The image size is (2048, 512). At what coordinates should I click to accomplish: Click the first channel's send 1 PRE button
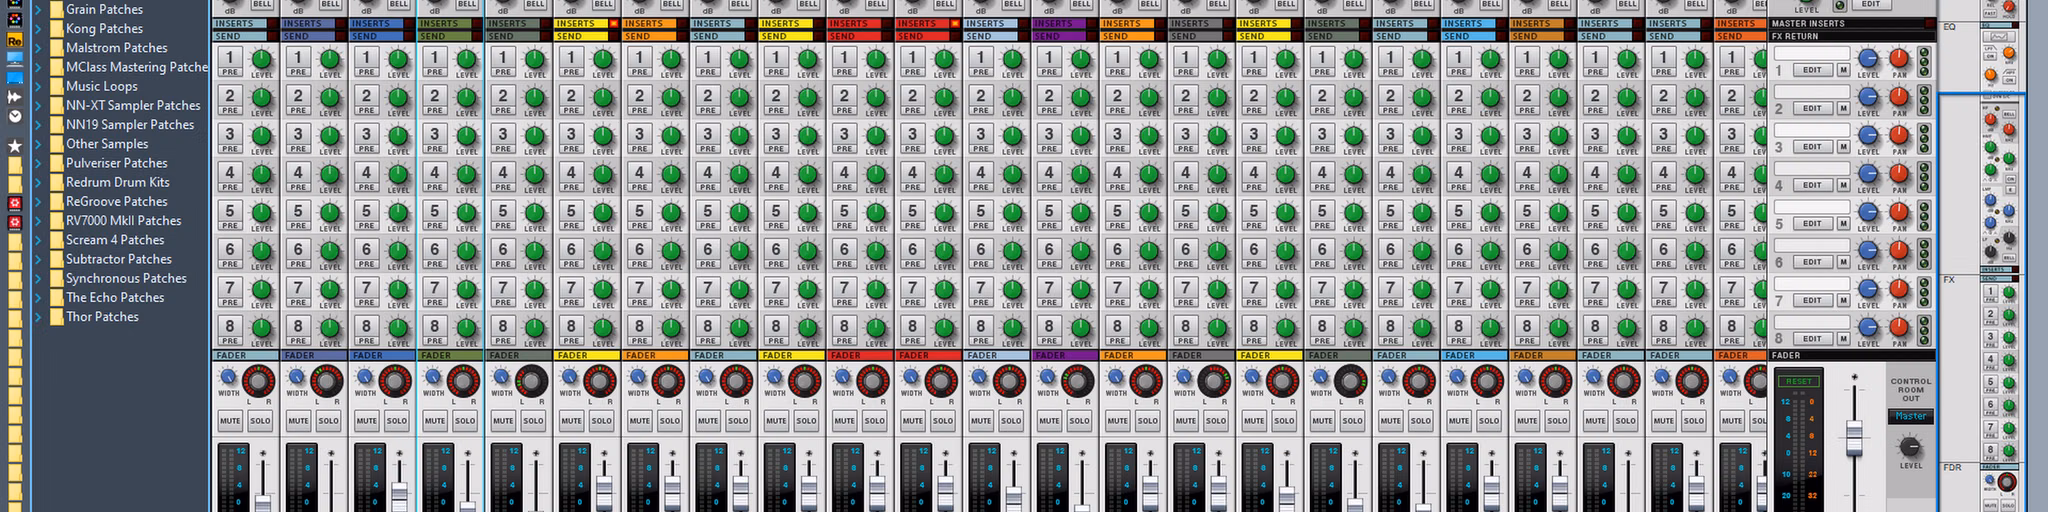[x=230, y=72]
